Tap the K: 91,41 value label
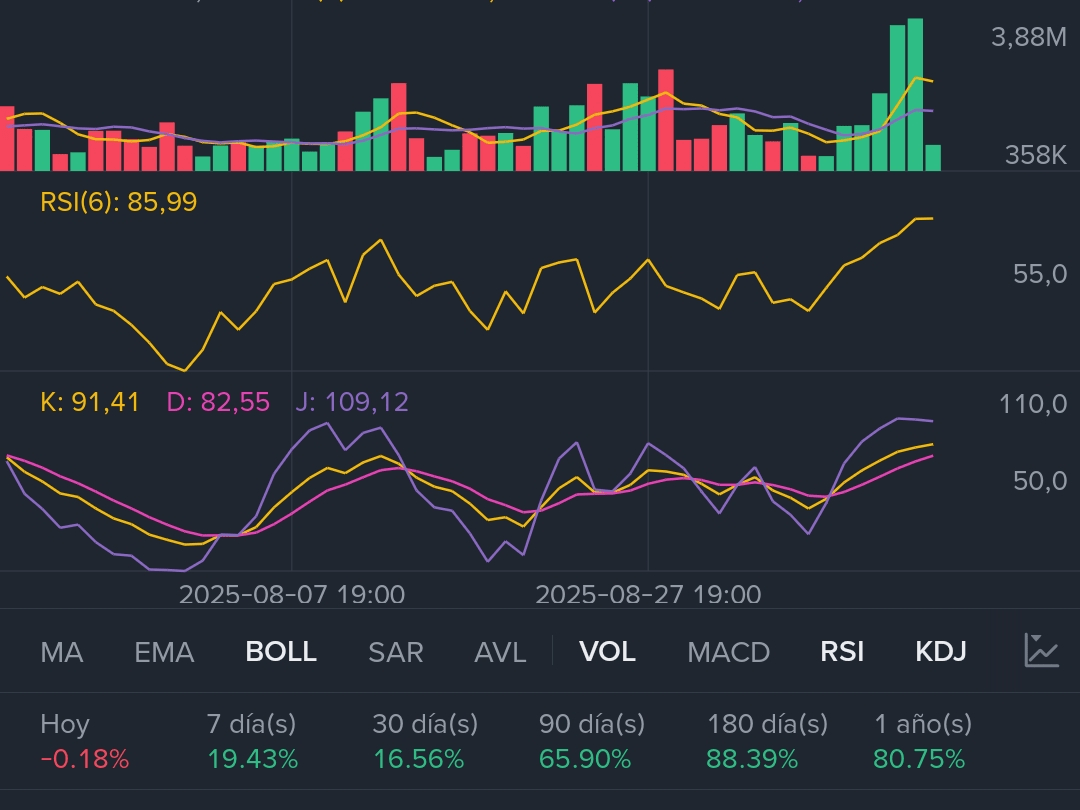 89,402
